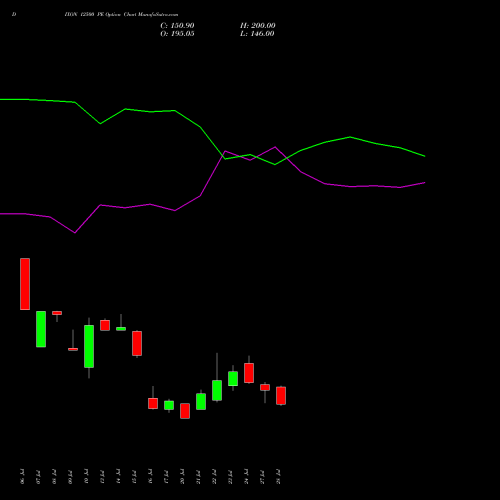Click the low value L: 146.00
500x500 pixels.
pos(257,34)
